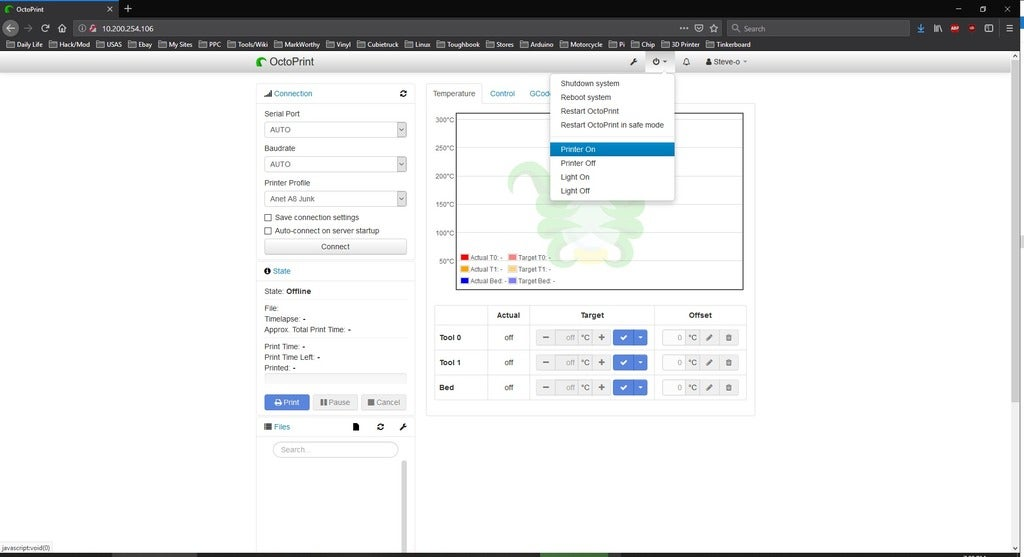Confirm Tool 1 target temperature checkmark
1024x557 pixels.
(624, 362)
